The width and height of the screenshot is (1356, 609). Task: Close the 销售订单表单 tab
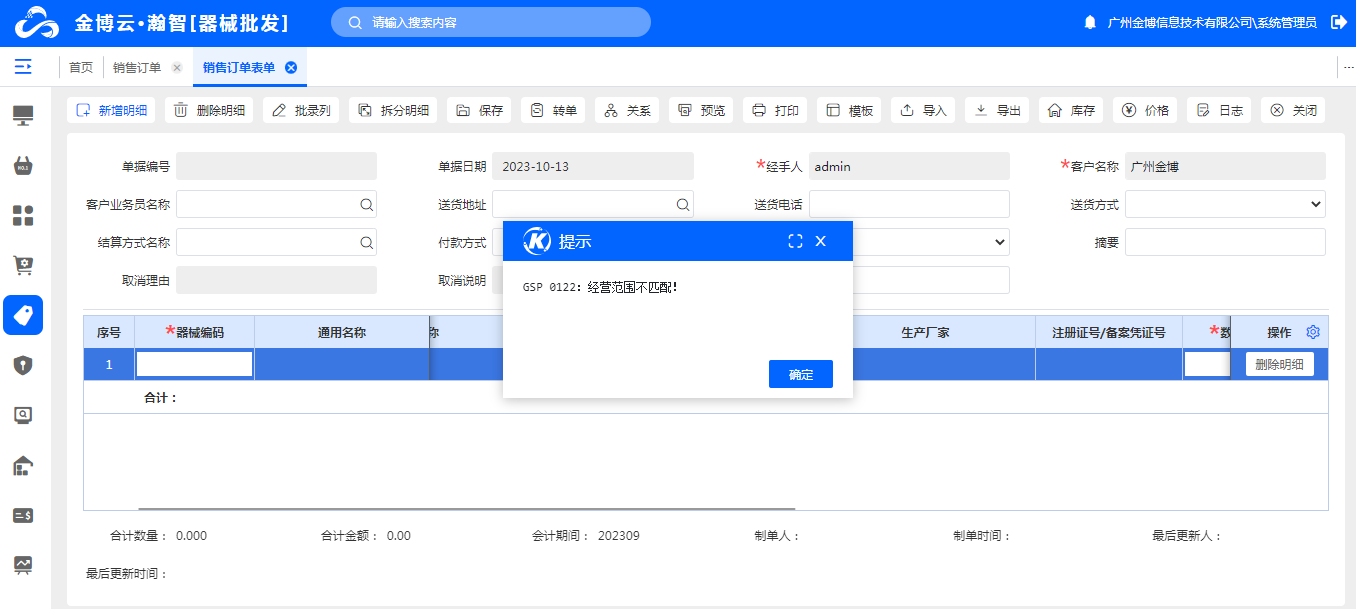pos(291,68)
